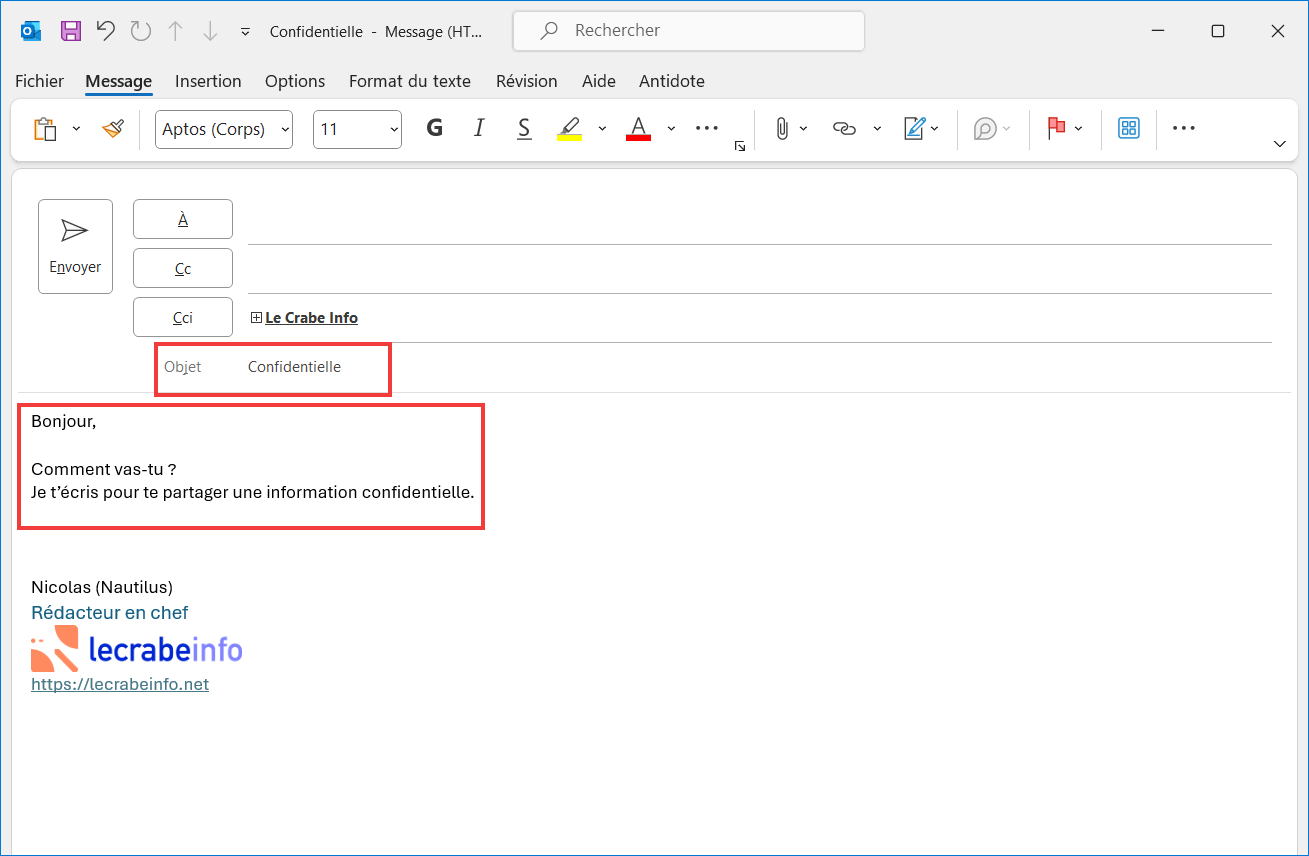Screen dimensions: 1309x856
Task: Toggle bold formatting (G)
Action: pos(434,128)
